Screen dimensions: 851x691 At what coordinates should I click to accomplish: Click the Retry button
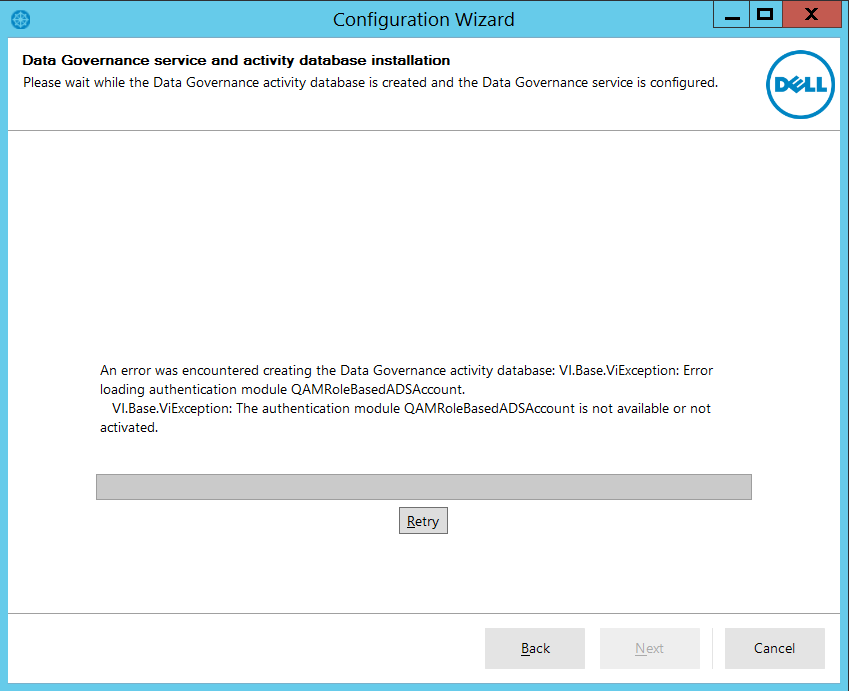pyautogui.click(x=423, y=521)
